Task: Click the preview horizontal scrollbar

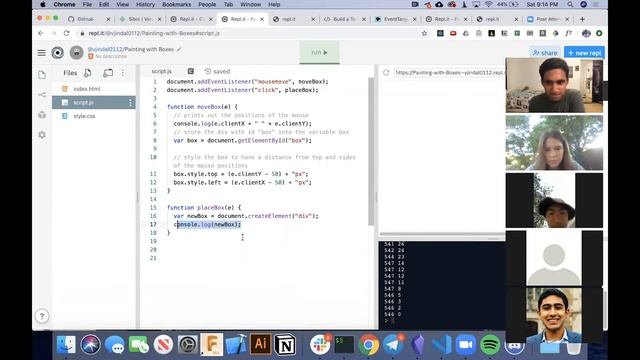Action: [442, 234]
